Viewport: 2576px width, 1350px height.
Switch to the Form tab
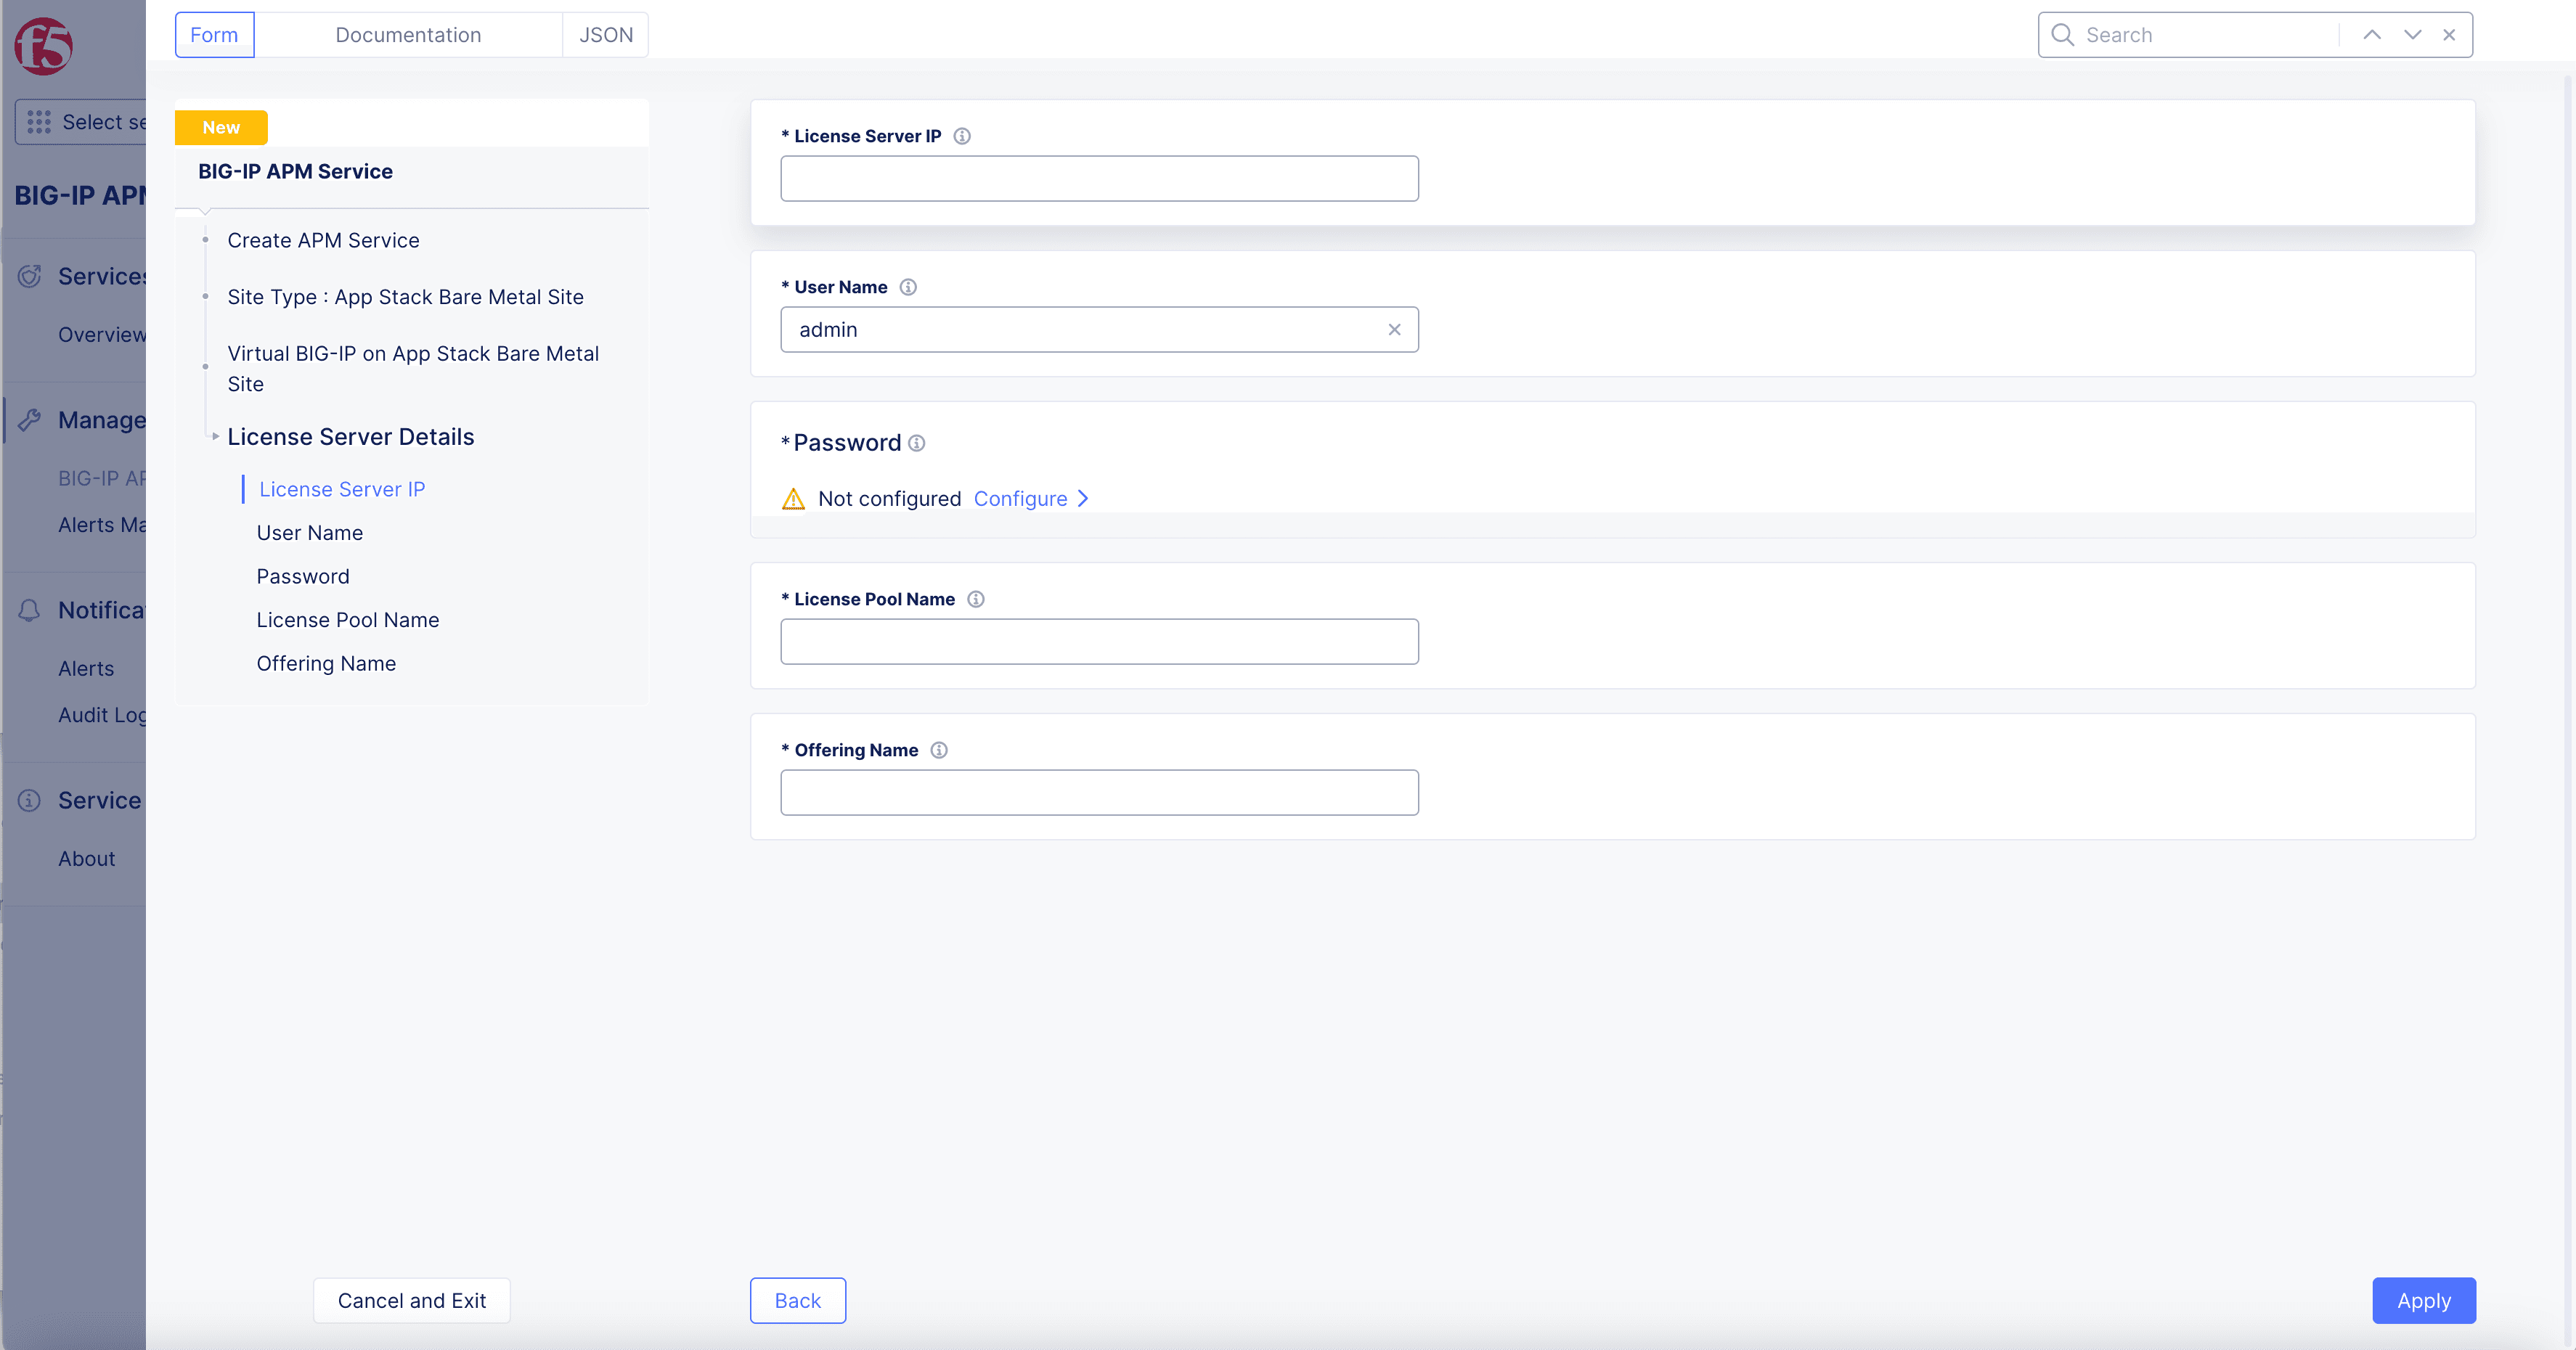tap(214, 35)
